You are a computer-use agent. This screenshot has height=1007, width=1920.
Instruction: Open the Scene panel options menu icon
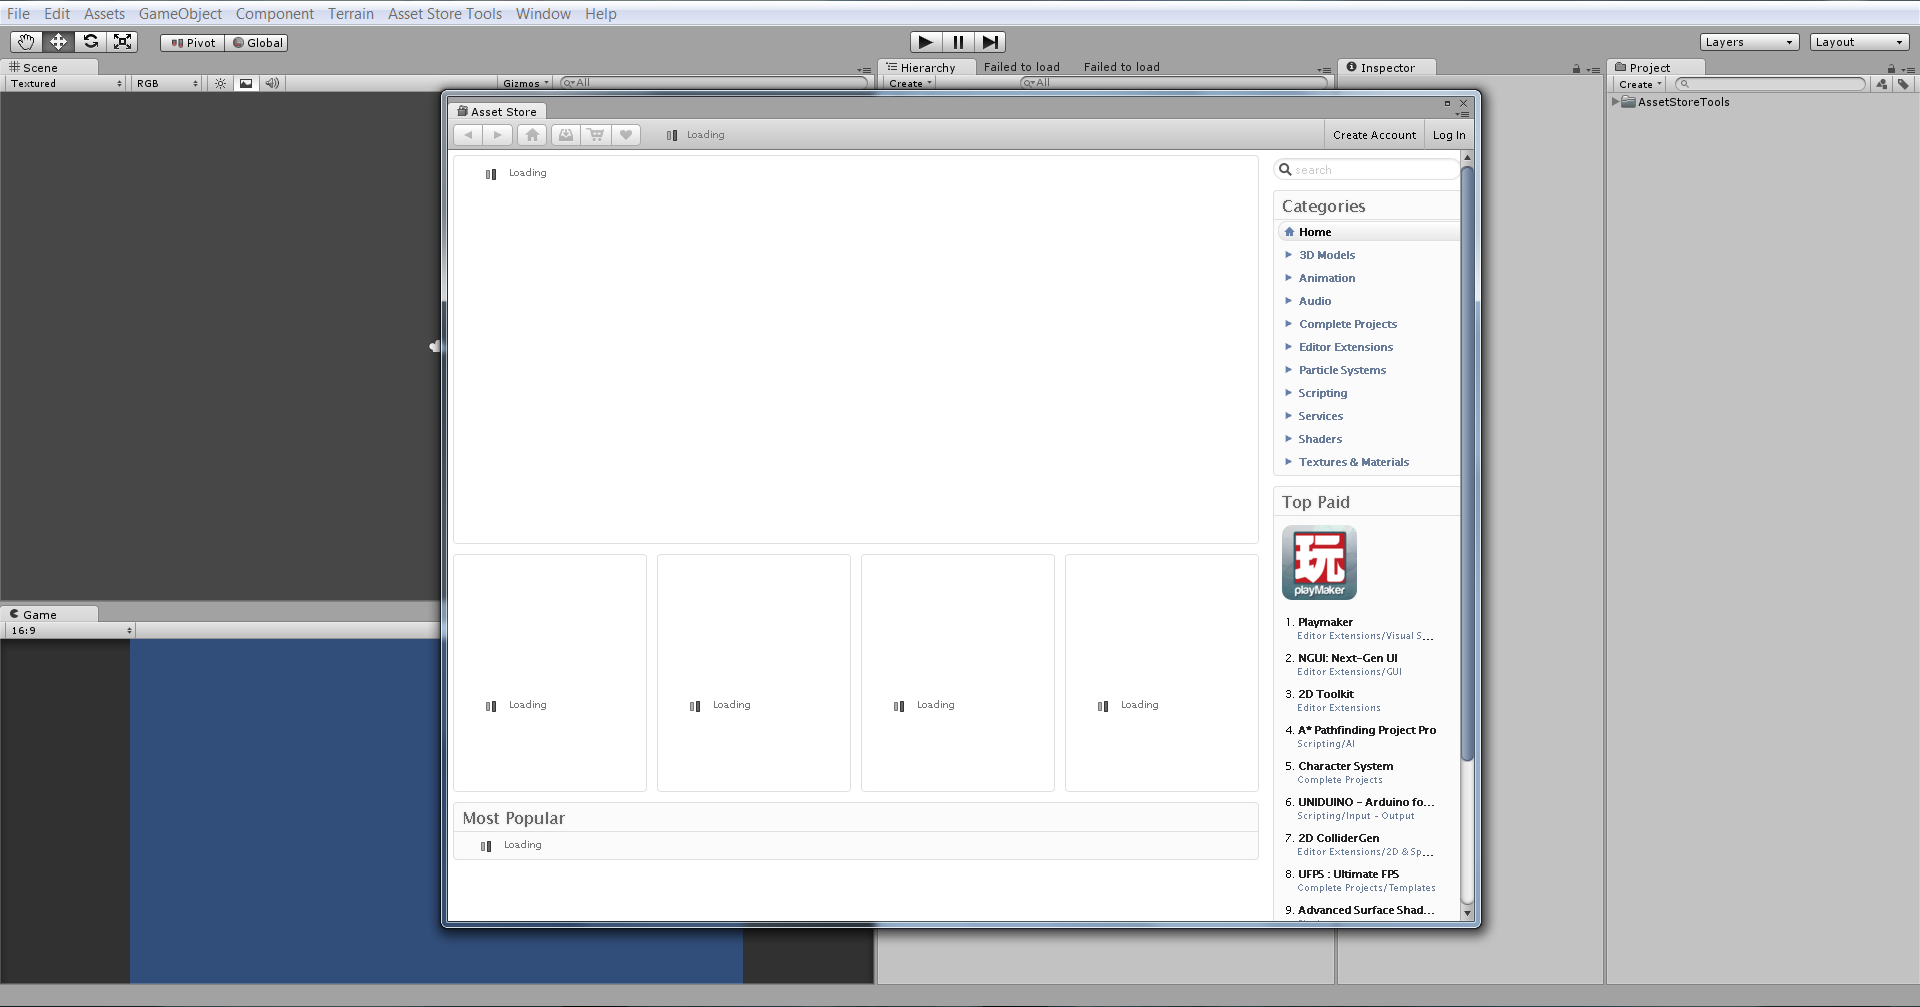tap(864, 70)
